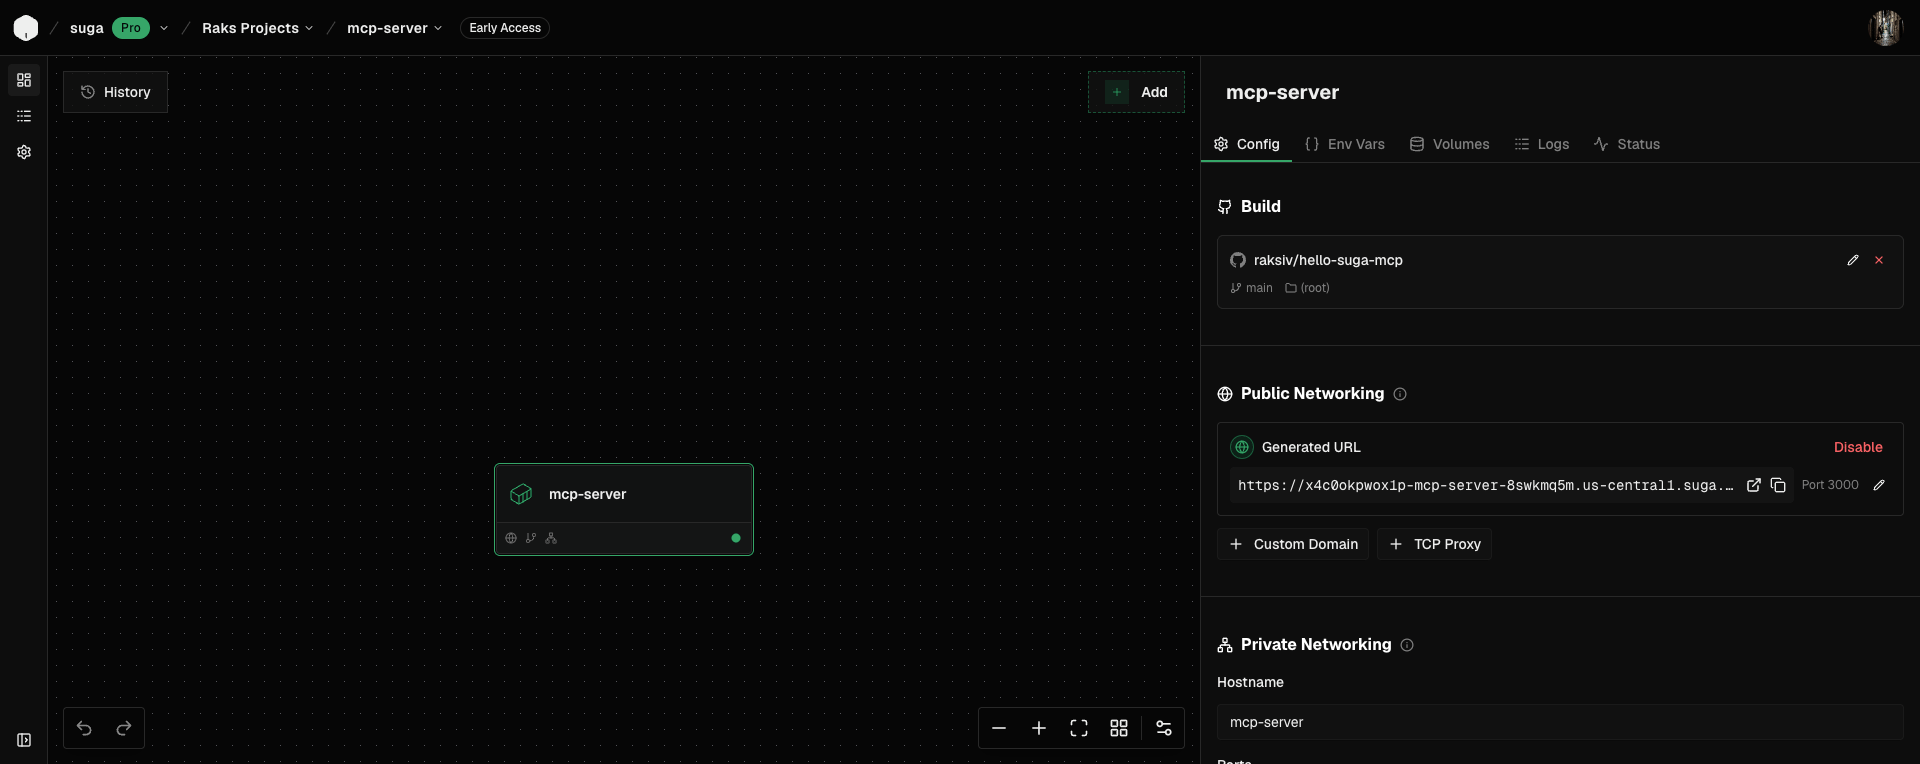Show Private Networking info tooltip icon
The height and width of the screenshot is (764, 1920).
(x=1407, y=645)
